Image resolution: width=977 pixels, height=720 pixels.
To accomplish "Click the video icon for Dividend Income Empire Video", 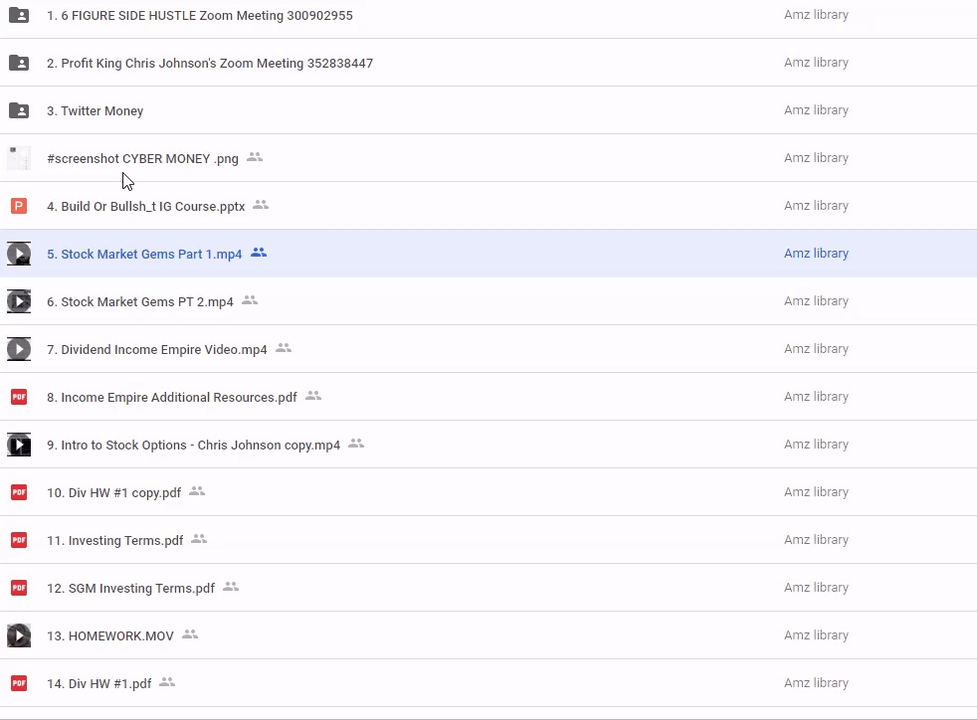I will pos(18,349).
